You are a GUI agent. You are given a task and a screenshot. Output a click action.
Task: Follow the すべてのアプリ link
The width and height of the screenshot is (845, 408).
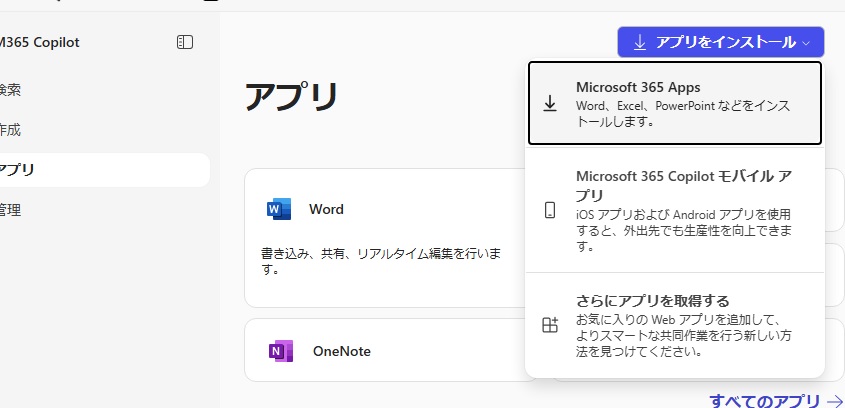(776, 401)
